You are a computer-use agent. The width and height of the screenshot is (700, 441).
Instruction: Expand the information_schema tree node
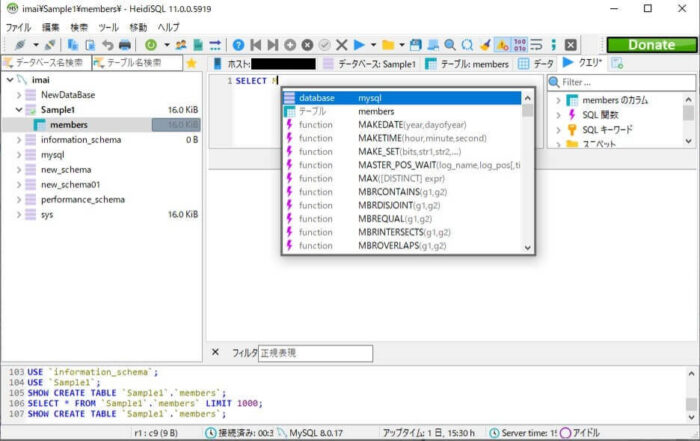pyautogui.click(x=19, y=140)
